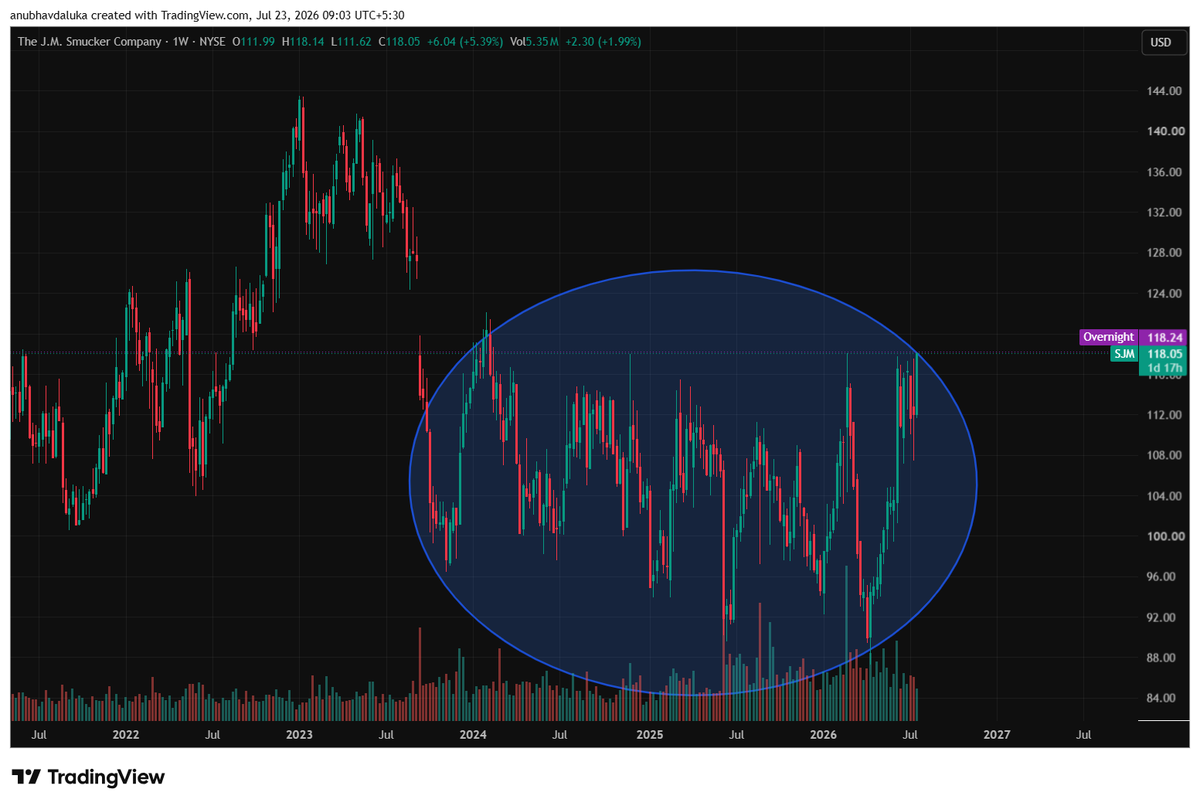Click the H118.14 high value

303,42
